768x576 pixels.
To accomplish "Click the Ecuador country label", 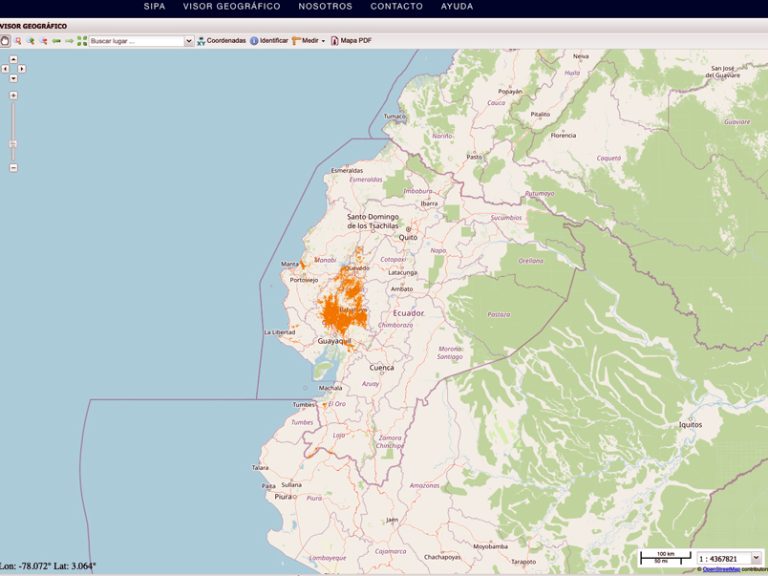I will [x=408, y=313].
